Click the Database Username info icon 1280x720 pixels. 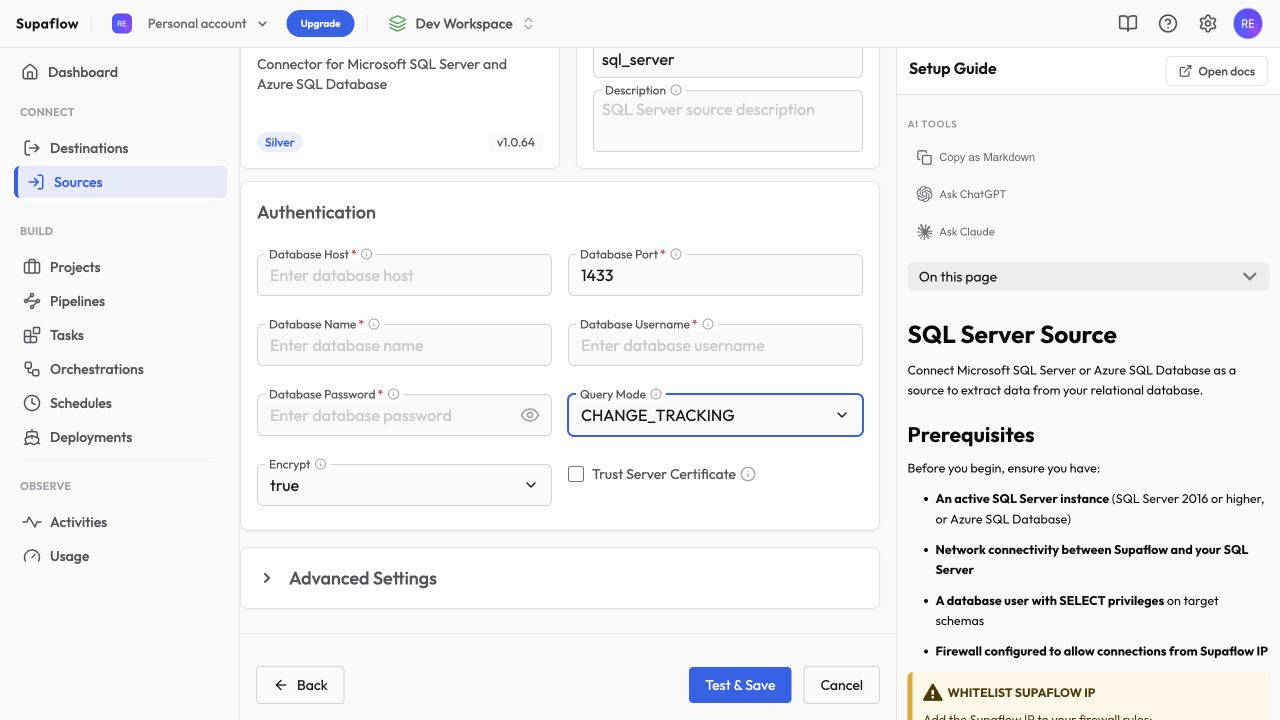(x=708, y=324)
